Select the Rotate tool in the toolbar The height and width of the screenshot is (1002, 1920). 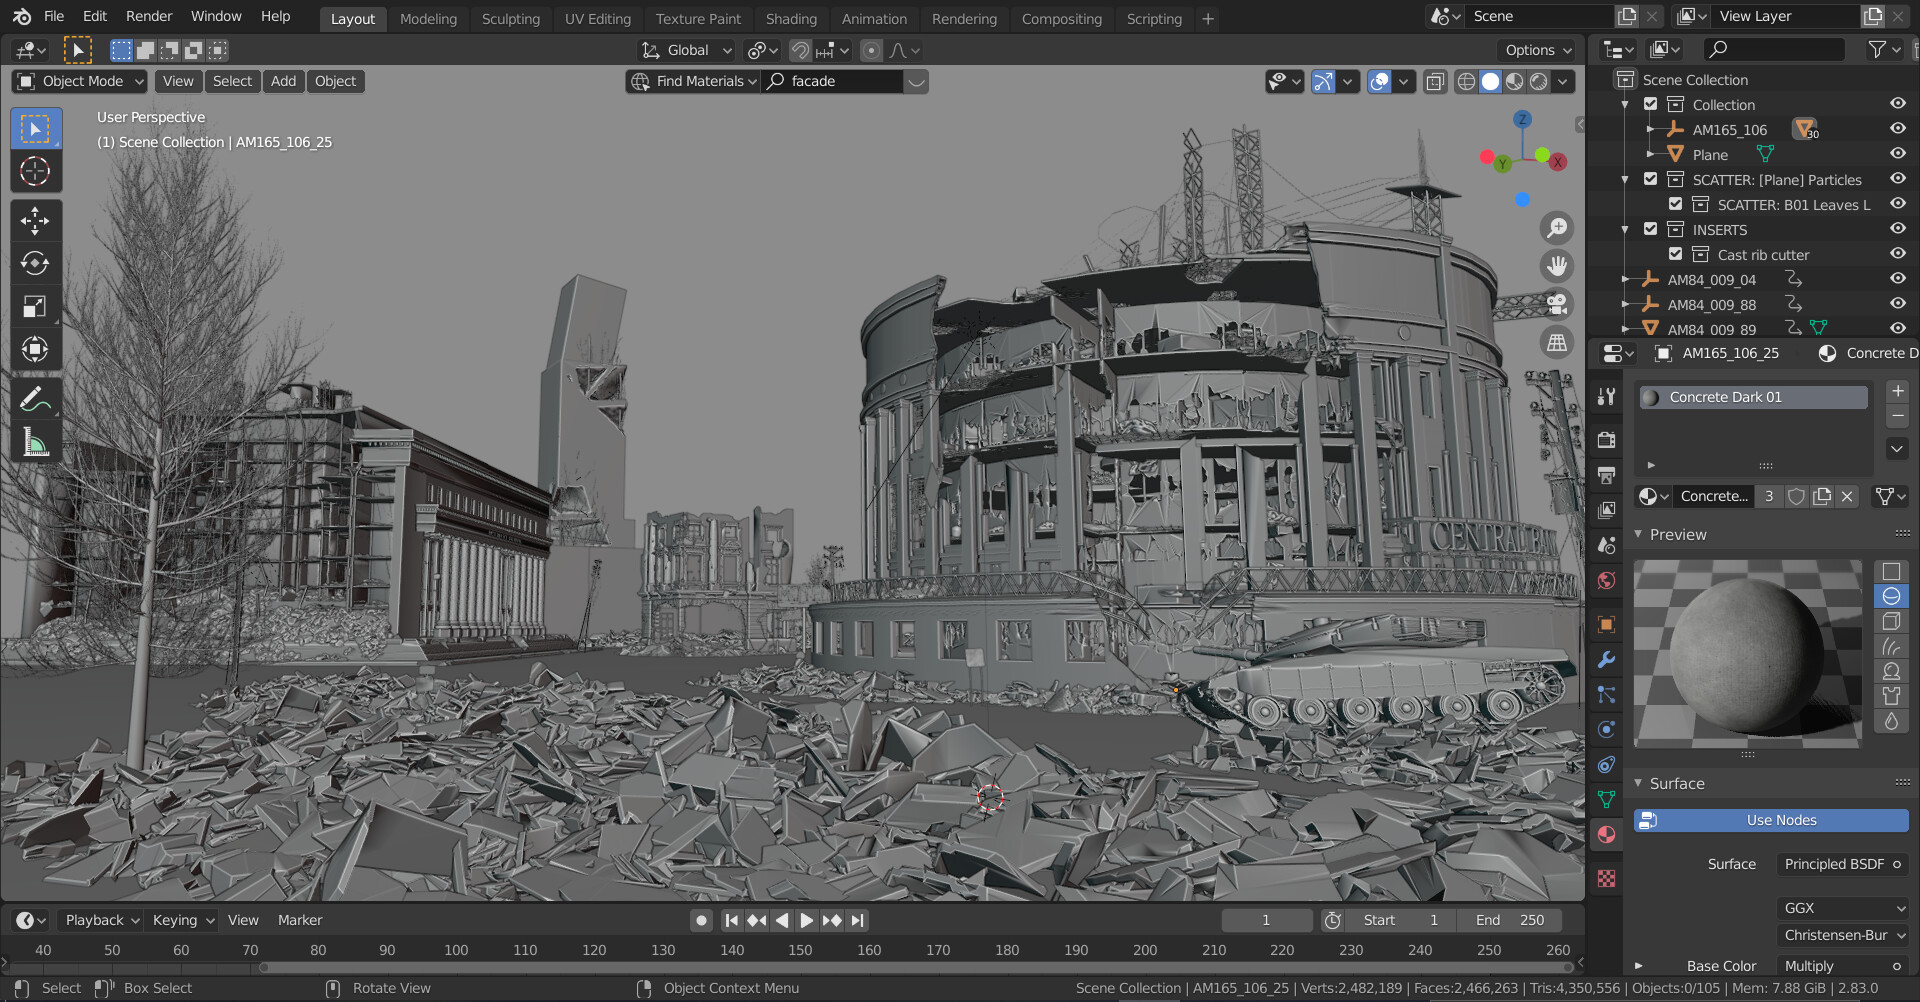[x=36, y=264]
